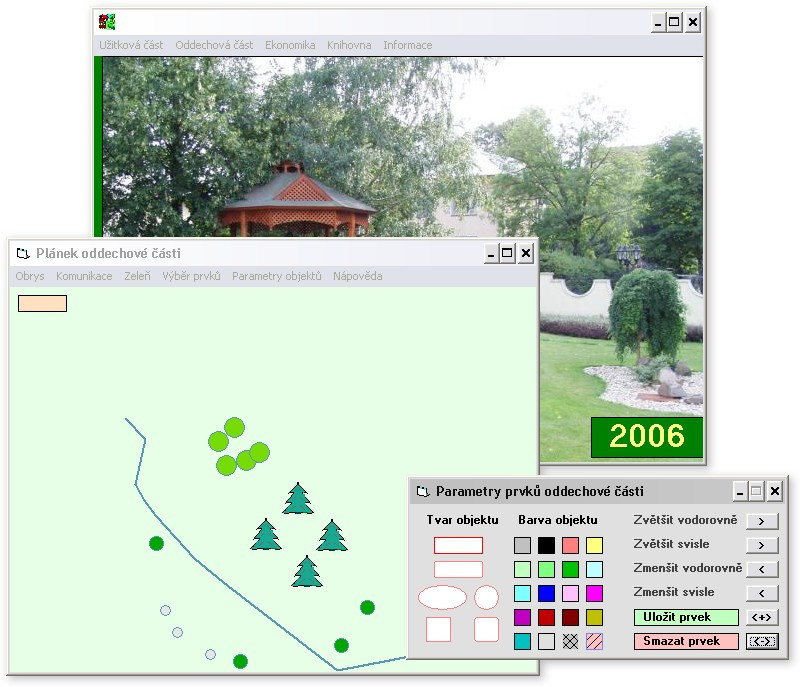The height and width of the screenshot is (687, 800).
Task: Choose the palest green color swatch
Action: click(x=522, y=569)
